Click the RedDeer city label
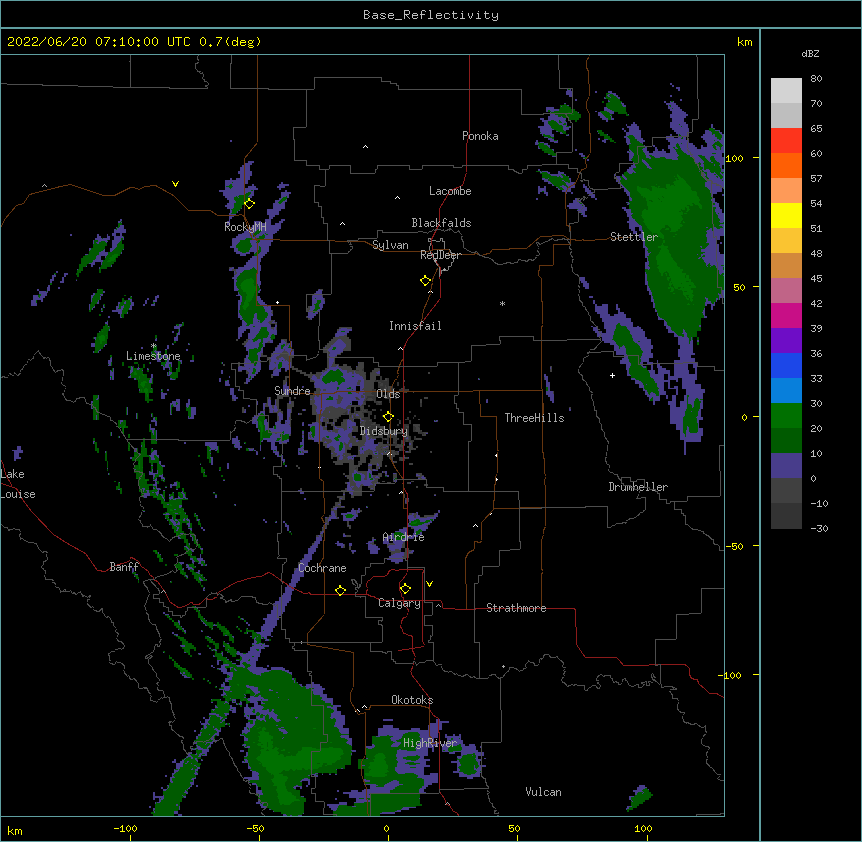The image size is (862, 842). pos(440,255)
